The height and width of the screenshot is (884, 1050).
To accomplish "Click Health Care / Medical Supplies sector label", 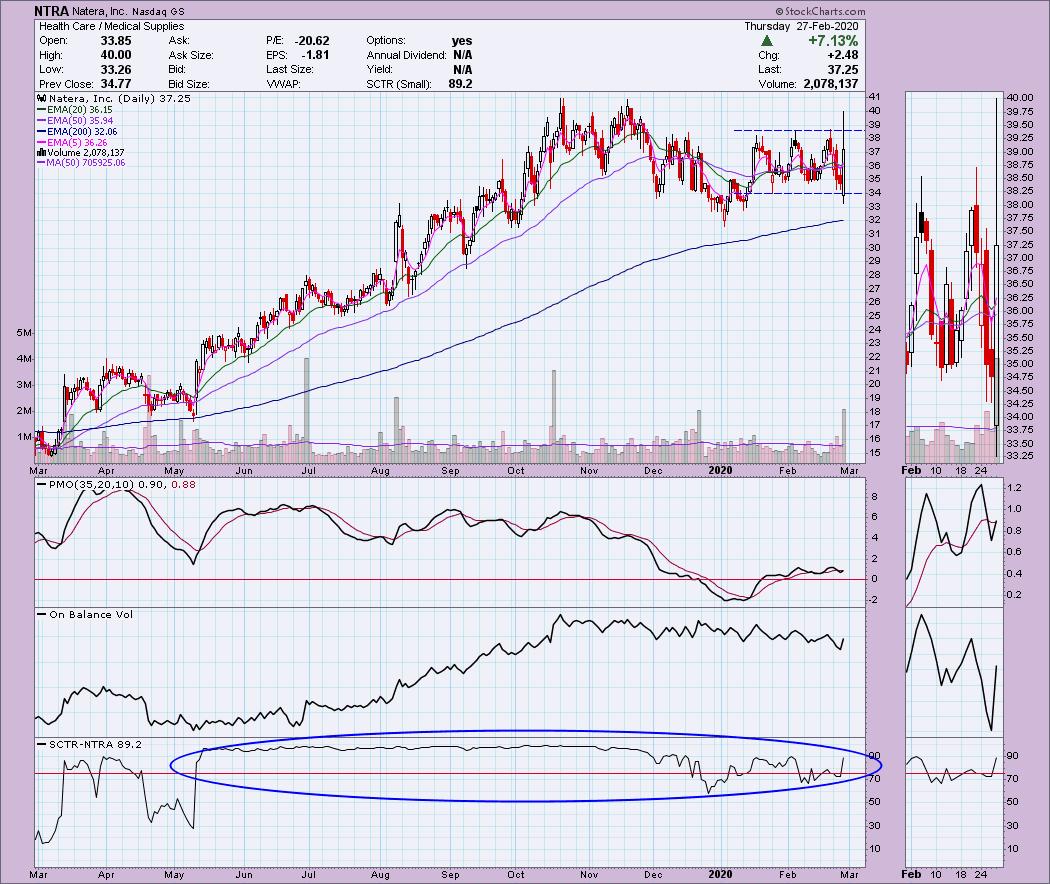I will 111,26.
